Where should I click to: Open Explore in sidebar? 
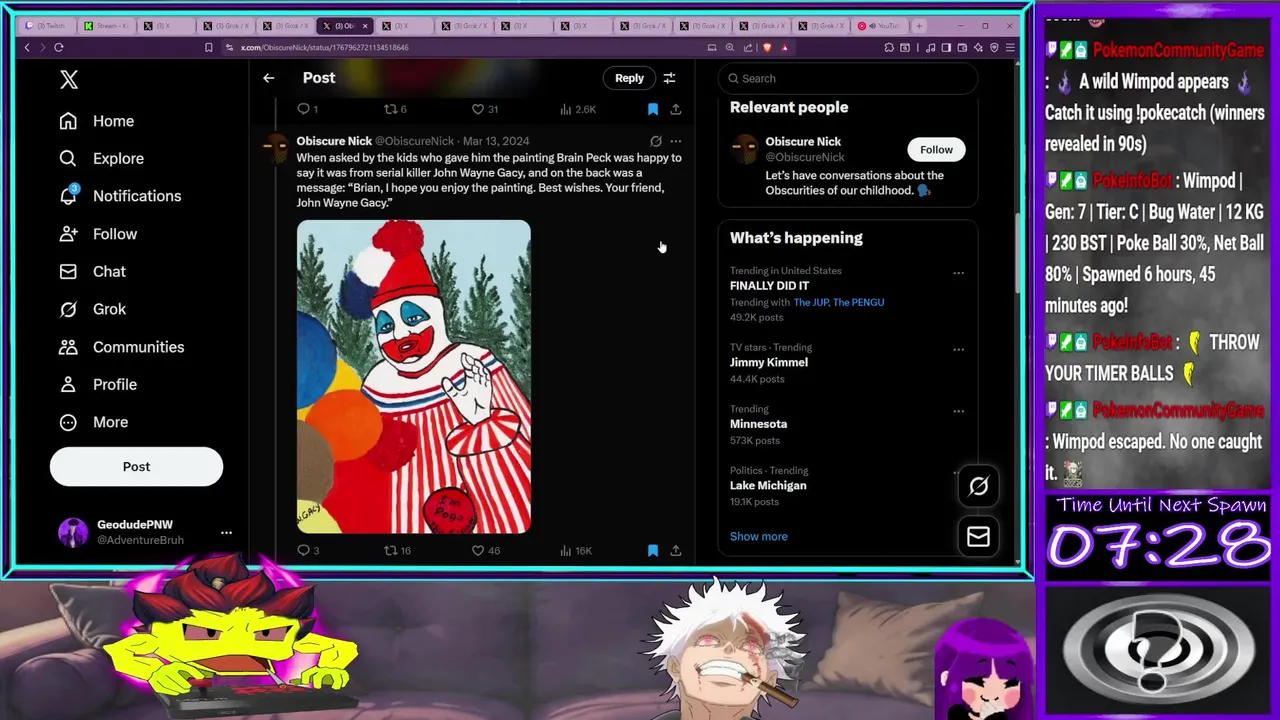[x=102, y=158]
